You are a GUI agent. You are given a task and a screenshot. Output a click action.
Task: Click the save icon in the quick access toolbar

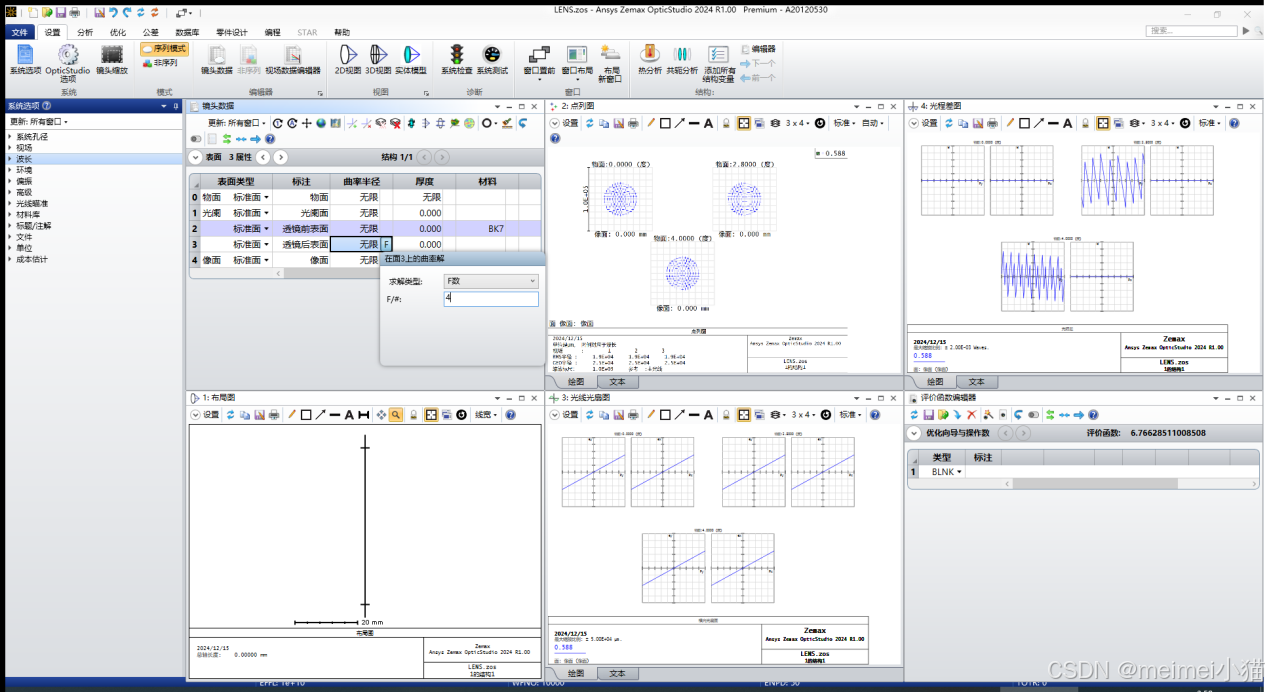click(60, 13)
